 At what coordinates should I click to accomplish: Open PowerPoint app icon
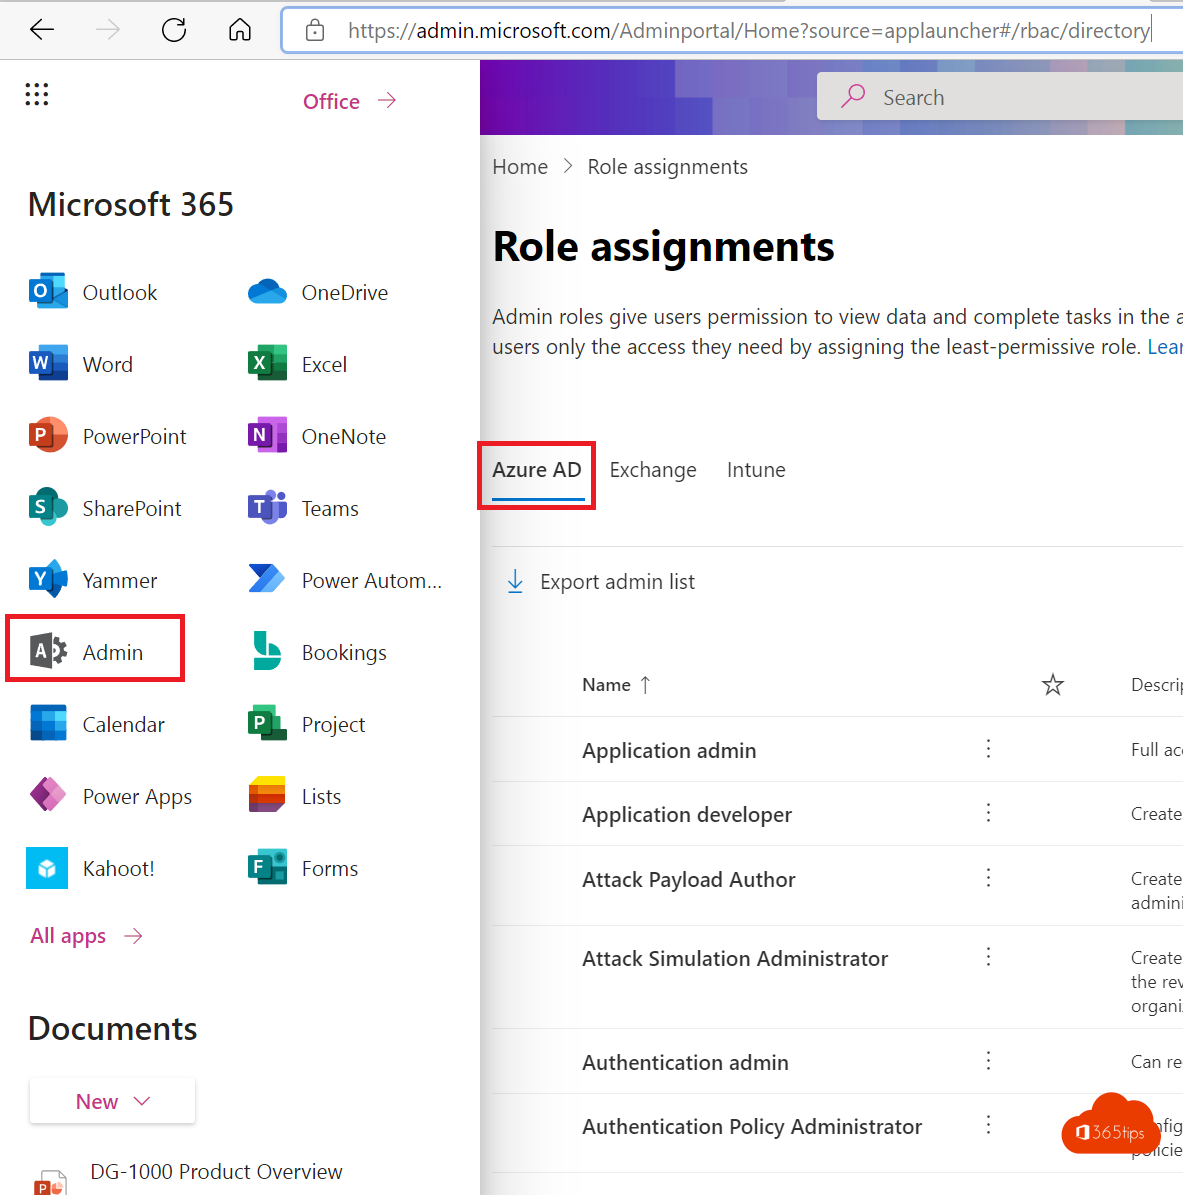pos(48,435)
